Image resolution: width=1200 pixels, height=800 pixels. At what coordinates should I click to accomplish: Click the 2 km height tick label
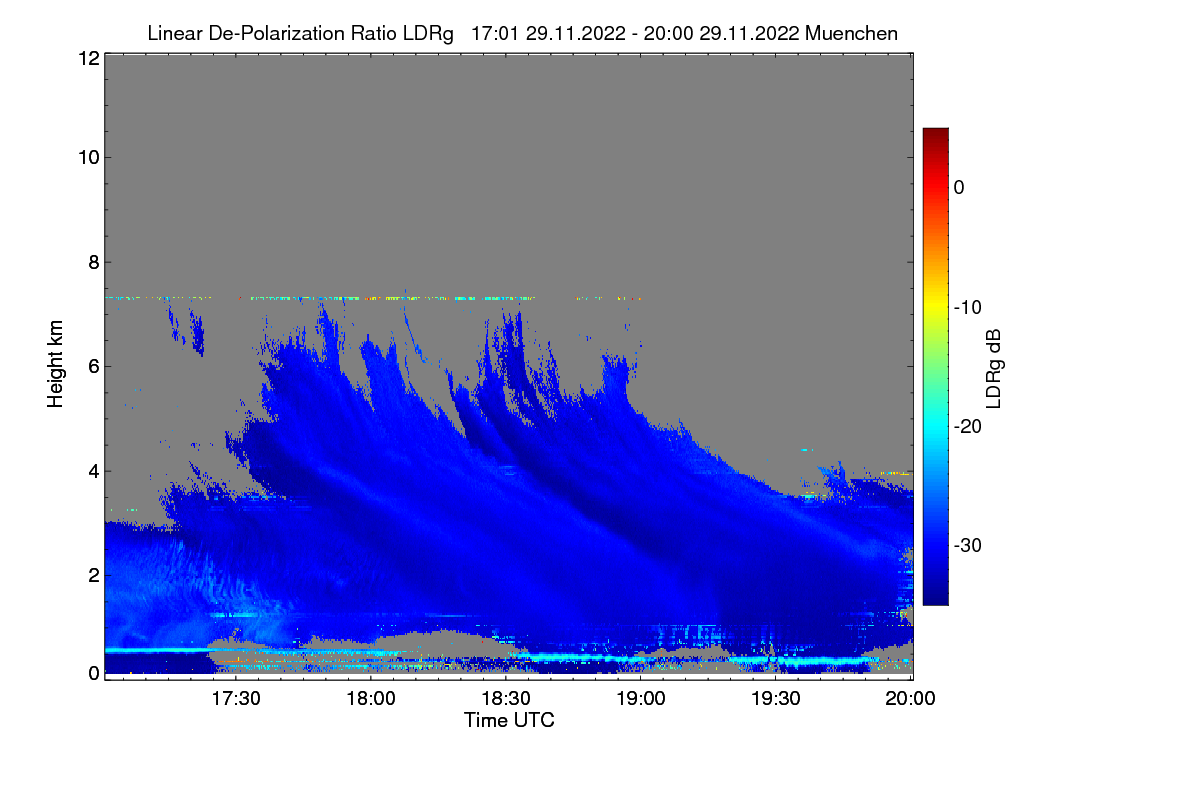pos(93,574)
